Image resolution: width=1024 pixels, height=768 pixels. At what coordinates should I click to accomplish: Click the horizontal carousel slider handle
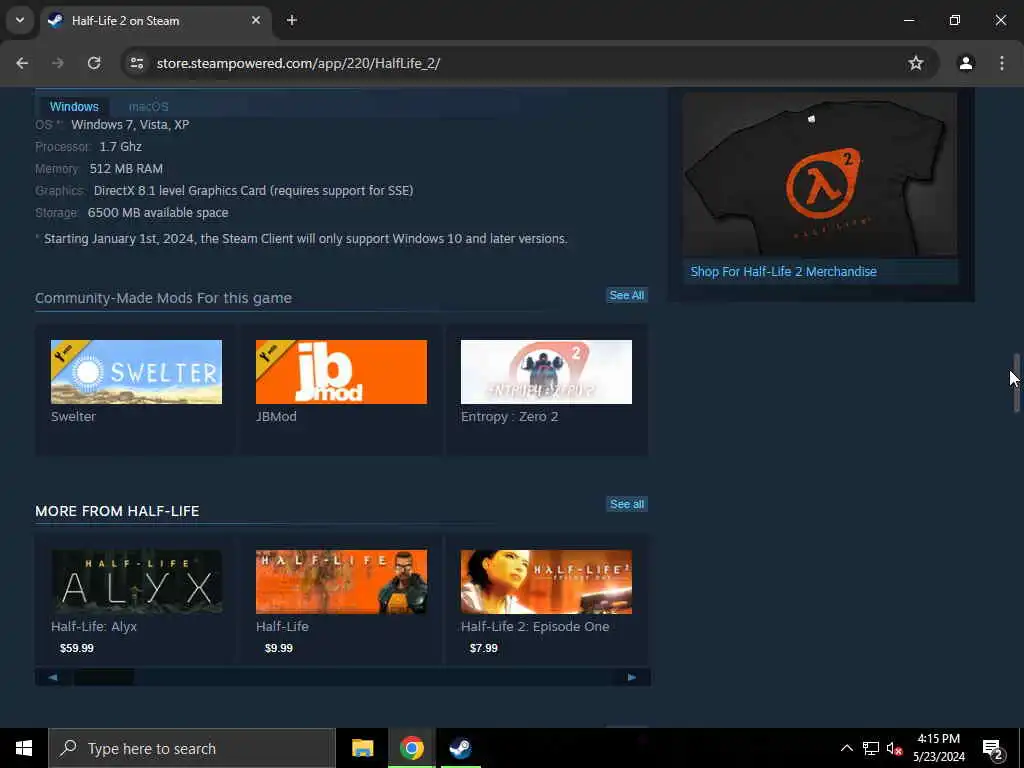[x=104, y=677]
